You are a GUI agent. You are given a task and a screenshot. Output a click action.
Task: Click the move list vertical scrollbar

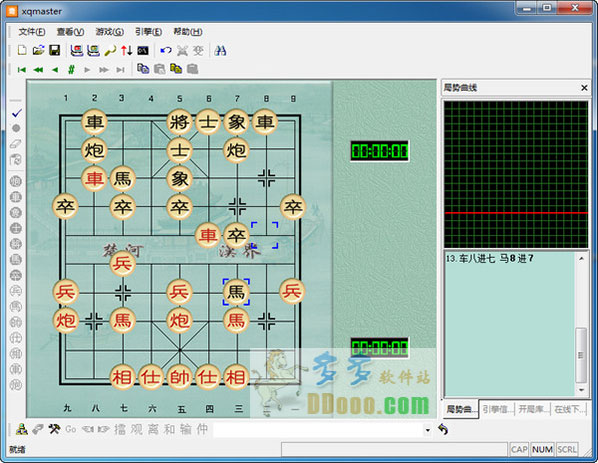coord(581,324)
